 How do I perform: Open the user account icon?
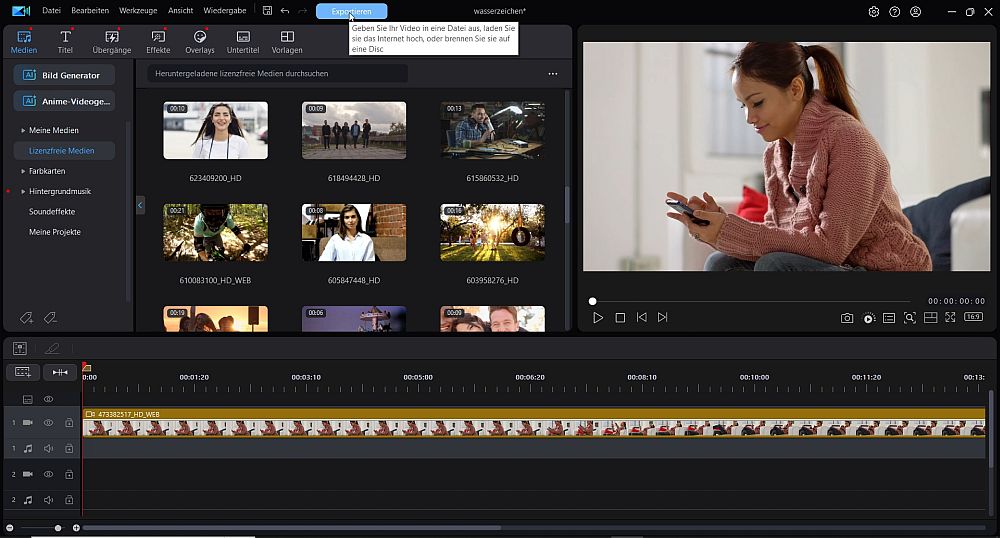pos(916,11)
